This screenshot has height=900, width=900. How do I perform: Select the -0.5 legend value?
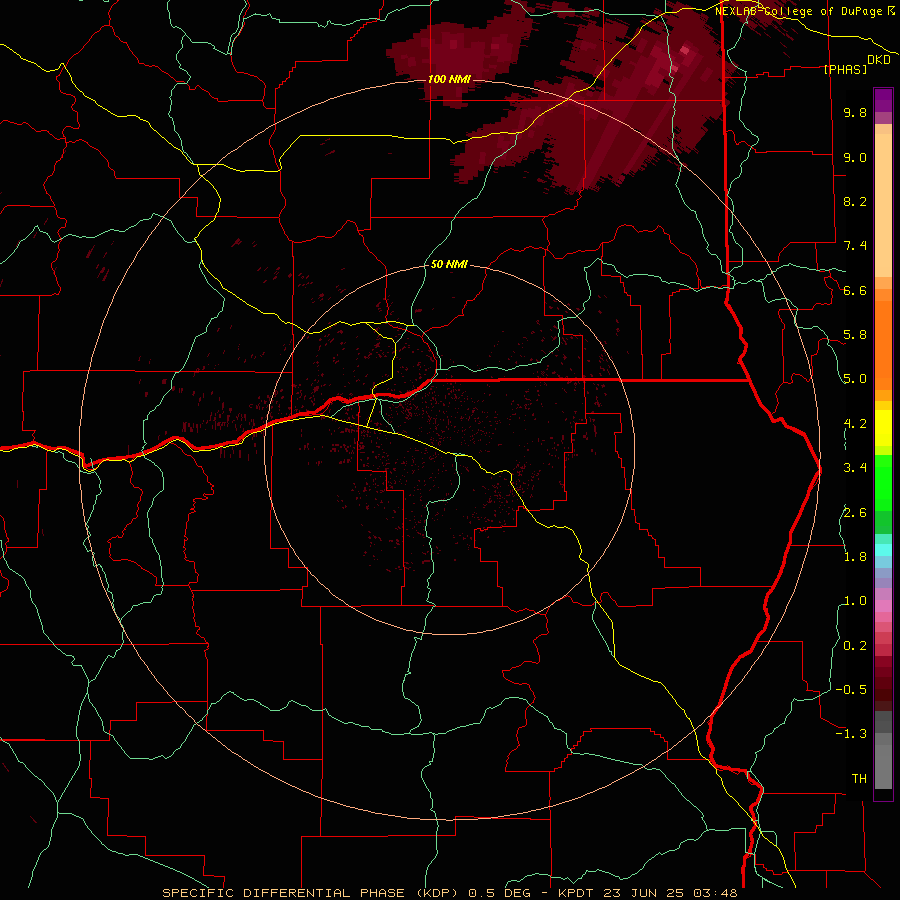coord(851,690)
